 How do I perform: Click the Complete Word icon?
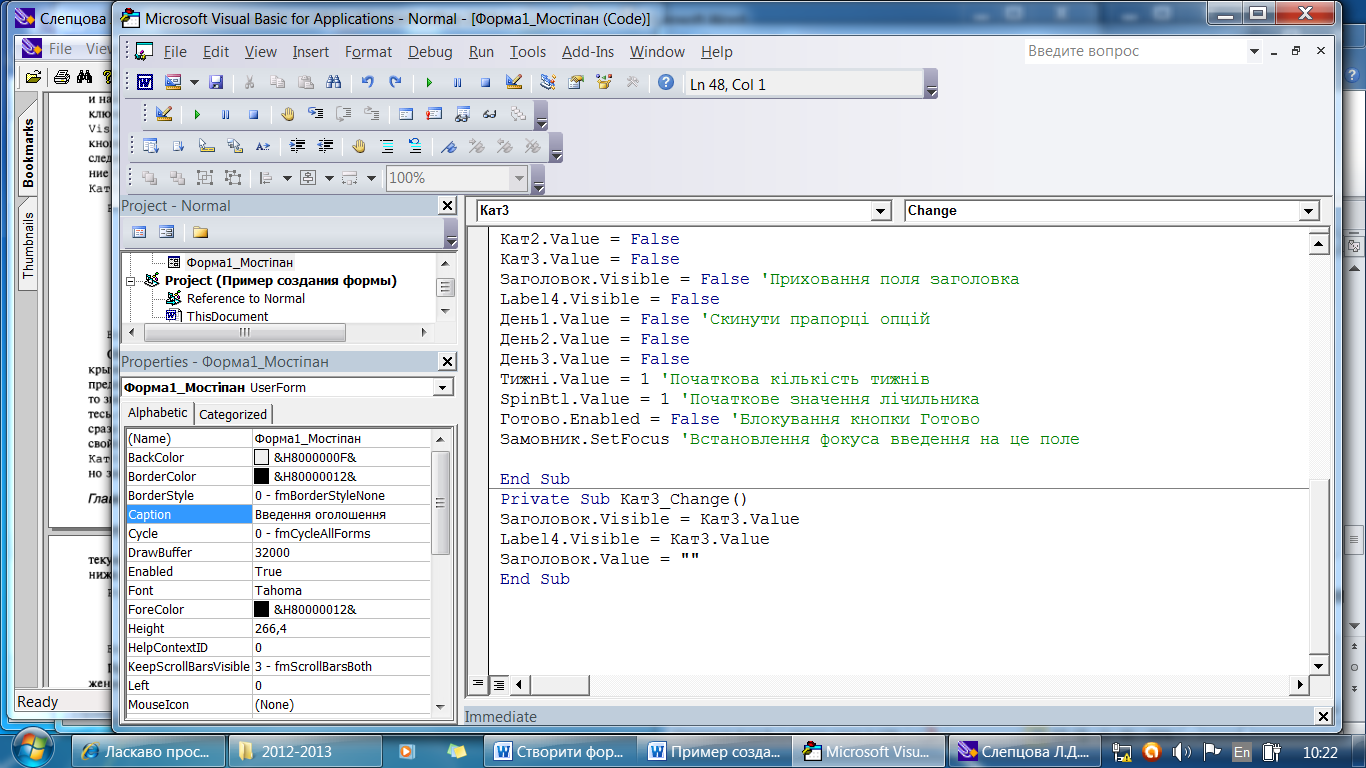coord(263,146)
